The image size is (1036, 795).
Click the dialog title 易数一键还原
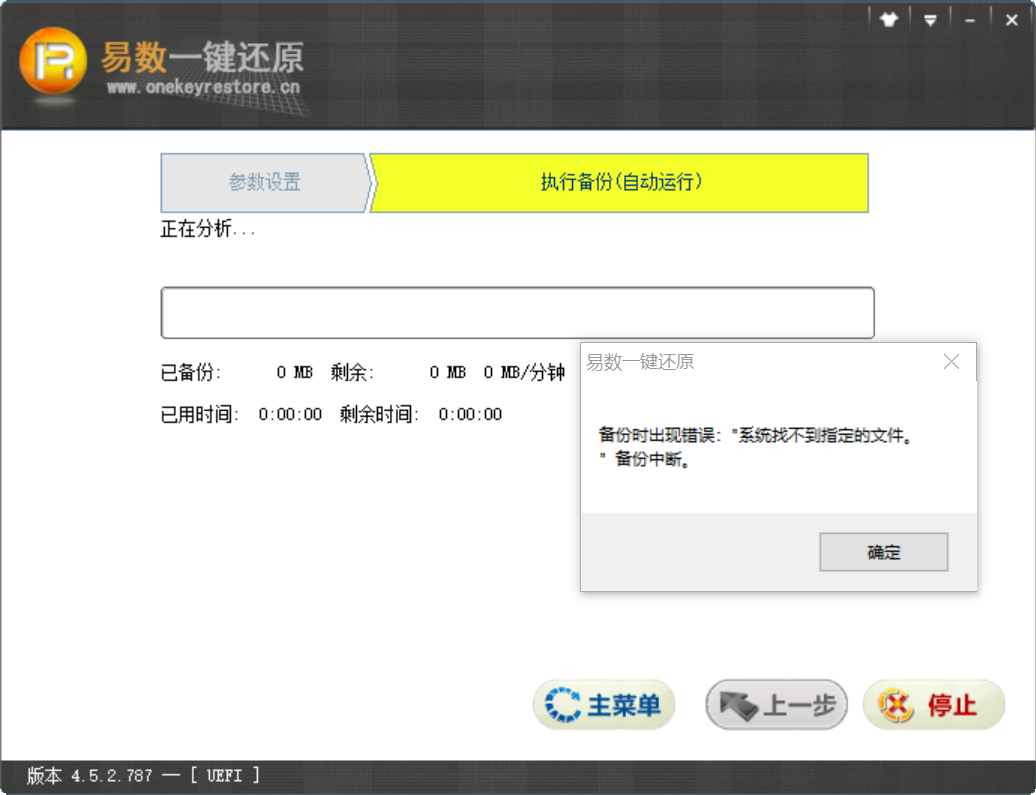640,362
